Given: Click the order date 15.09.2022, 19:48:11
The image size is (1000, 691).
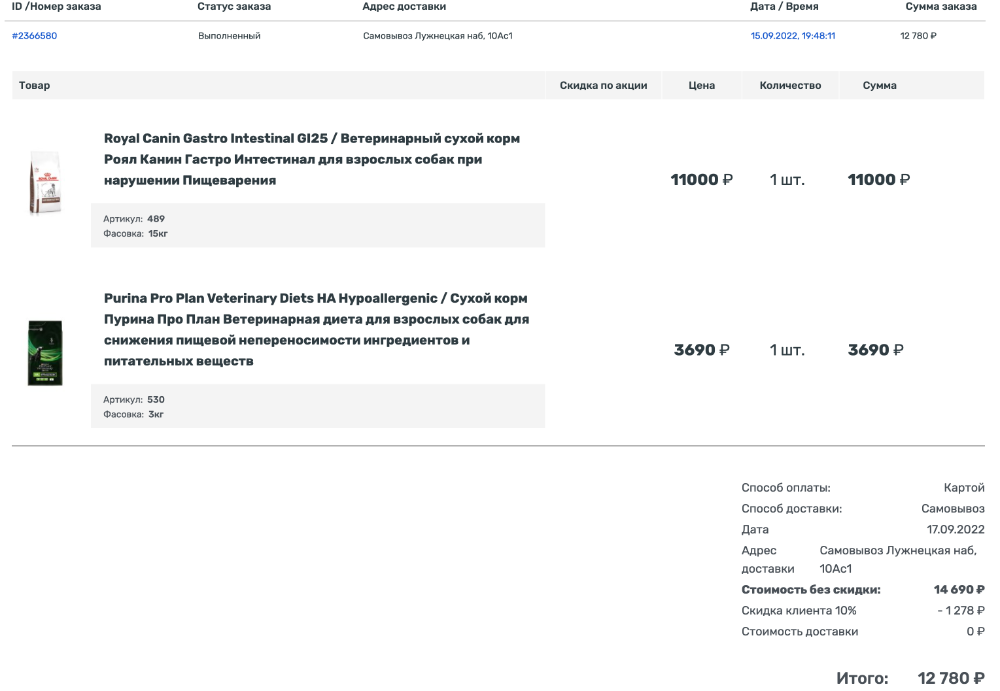Looking at the screenshot, I should click(792, 36).
